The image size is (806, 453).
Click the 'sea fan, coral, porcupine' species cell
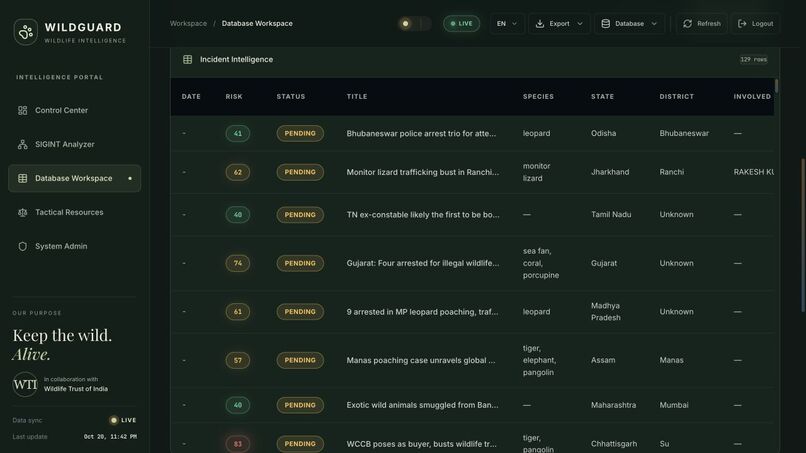[x=541, y=263]
